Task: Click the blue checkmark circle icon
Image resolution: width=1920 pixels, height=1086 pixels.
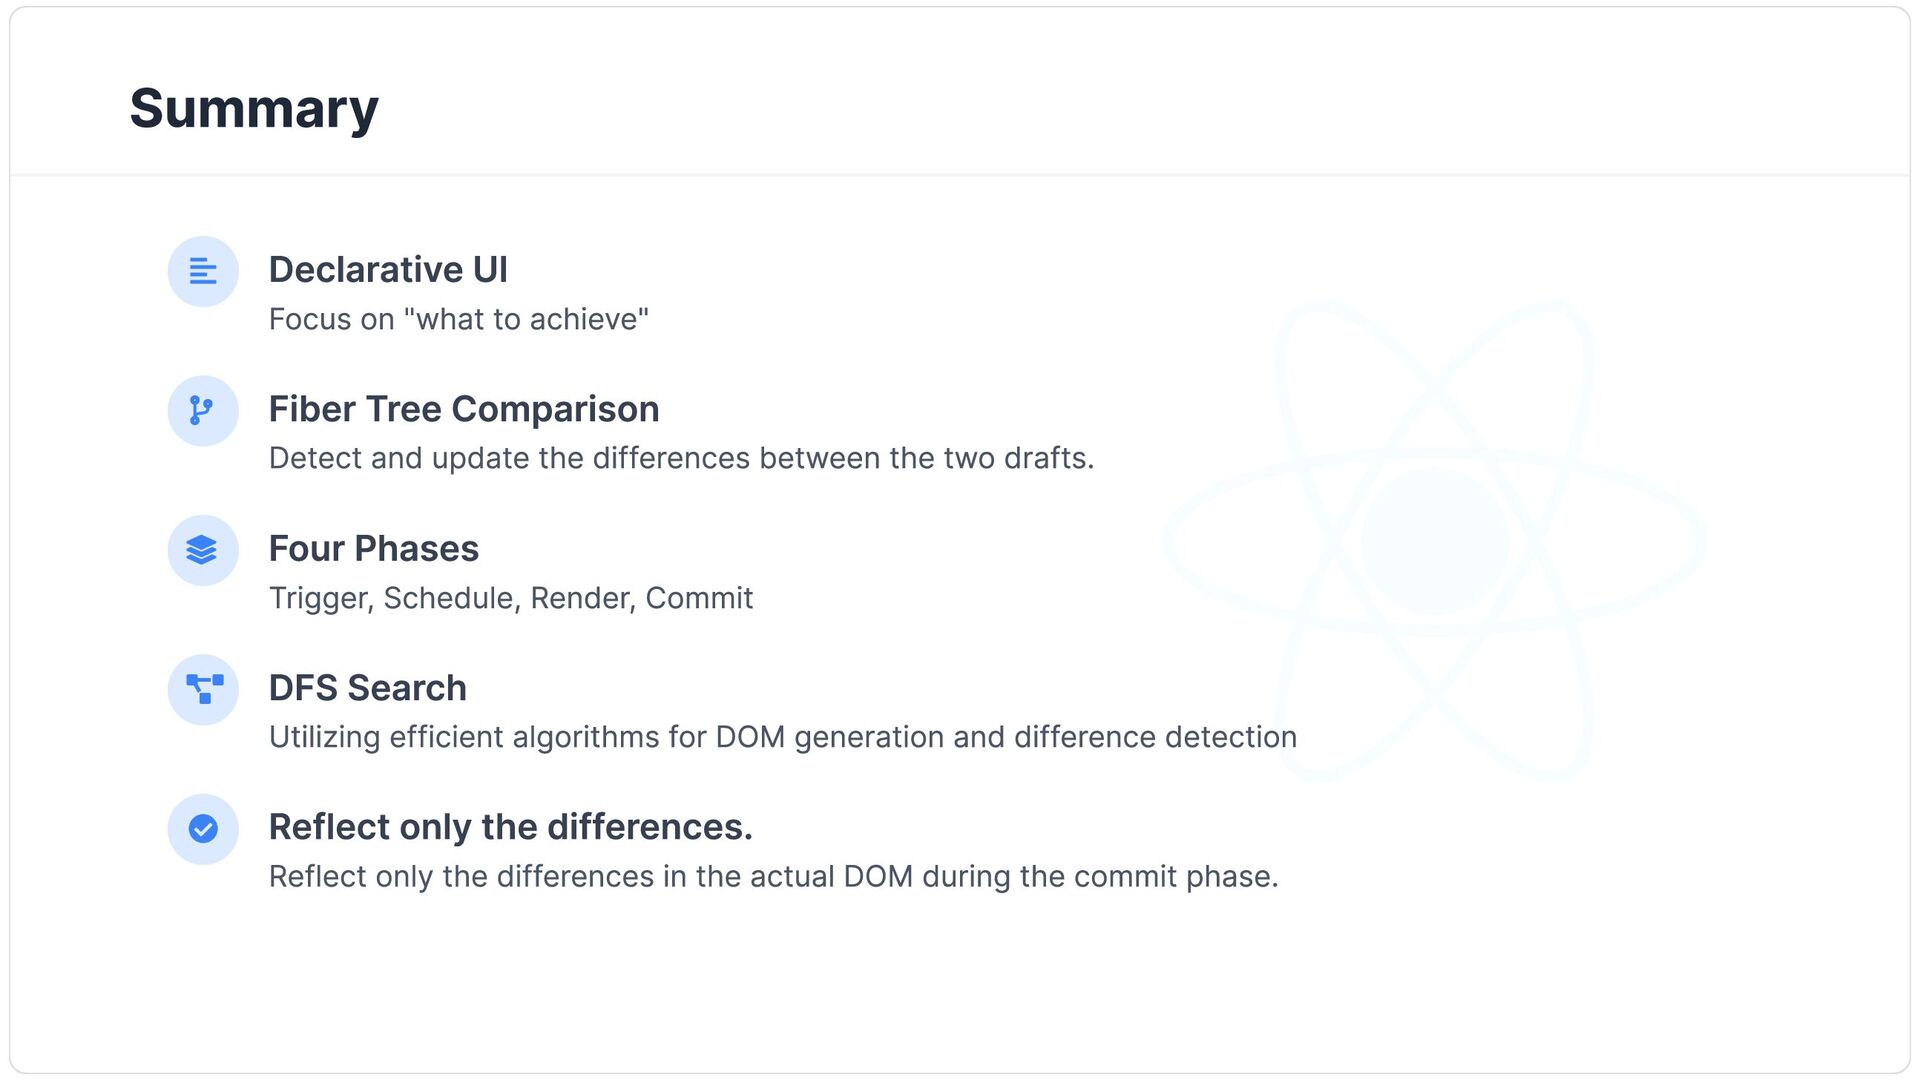Action: 203,829
